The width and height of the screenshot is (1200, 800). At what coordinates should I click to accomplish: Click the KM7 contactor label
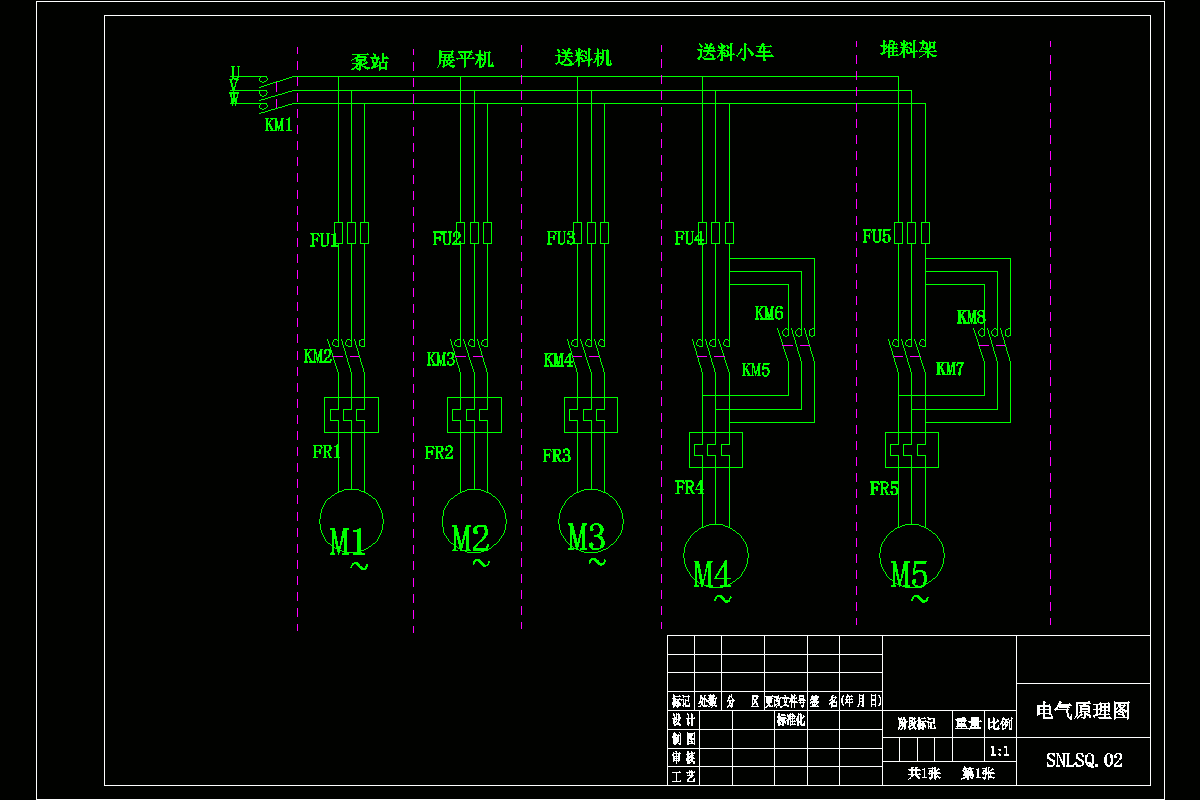(x=950, y=369)
